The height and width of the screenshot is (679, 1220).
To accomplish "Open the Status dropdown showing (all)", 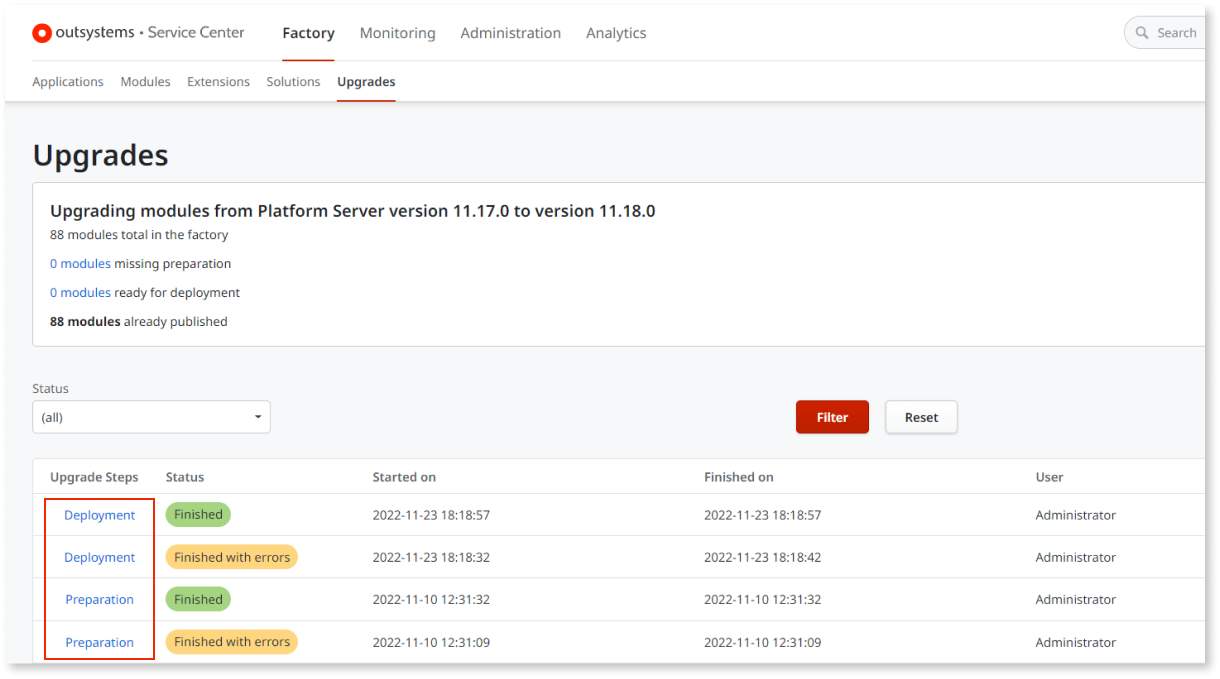I will [x=150, y=417].
